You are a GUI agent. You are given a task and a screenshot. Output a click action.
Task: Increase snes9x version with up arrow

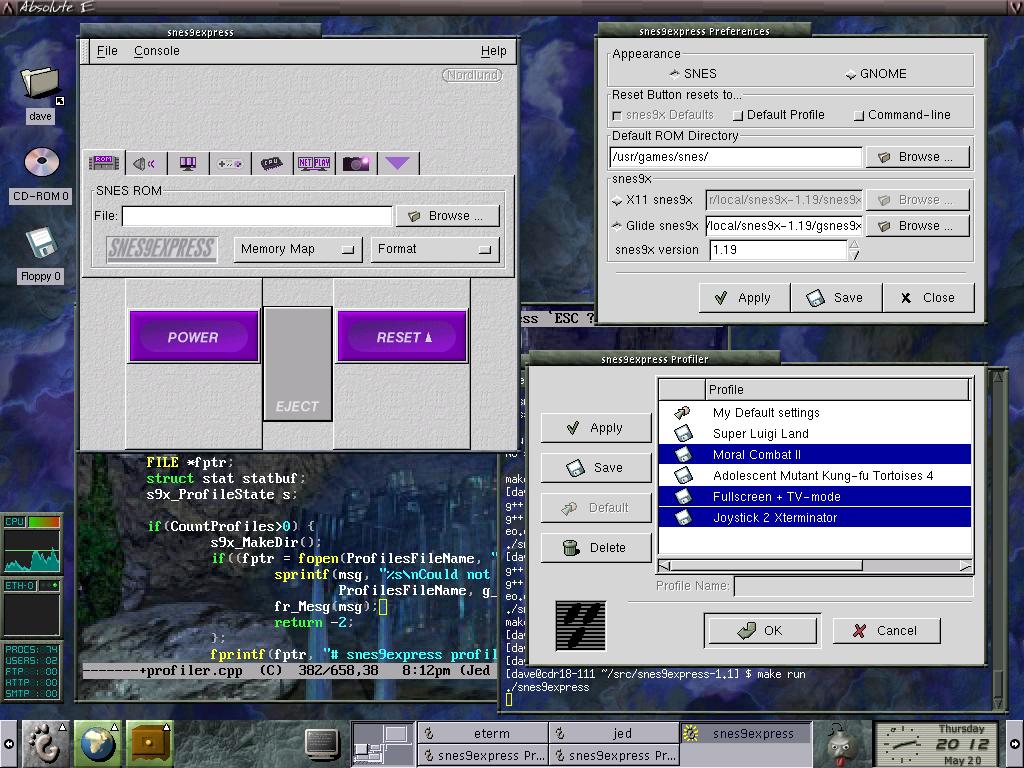tap(854, 244)
